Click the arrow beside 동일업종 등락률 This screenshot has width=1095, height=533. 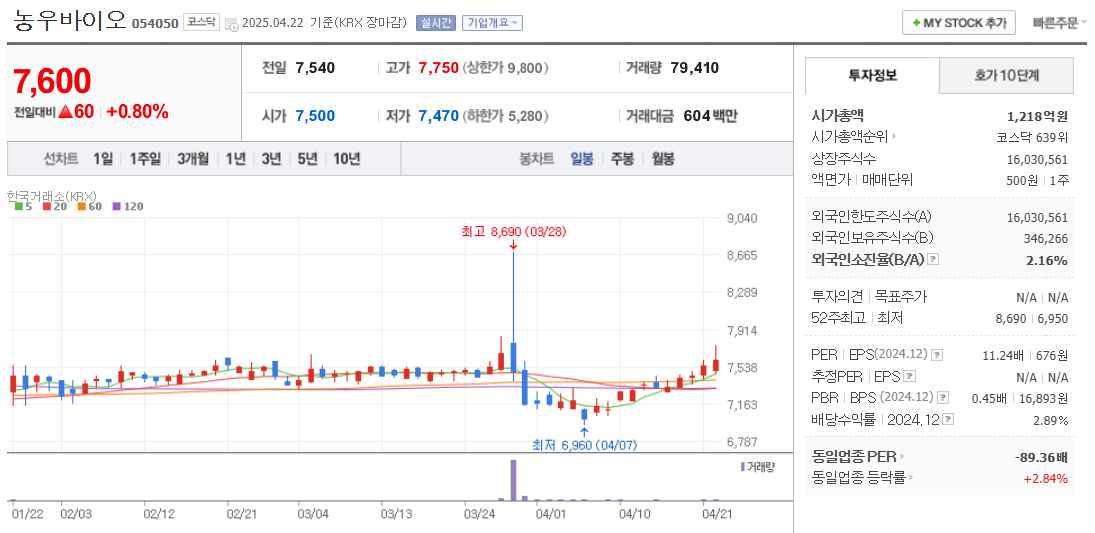(911, 479)
